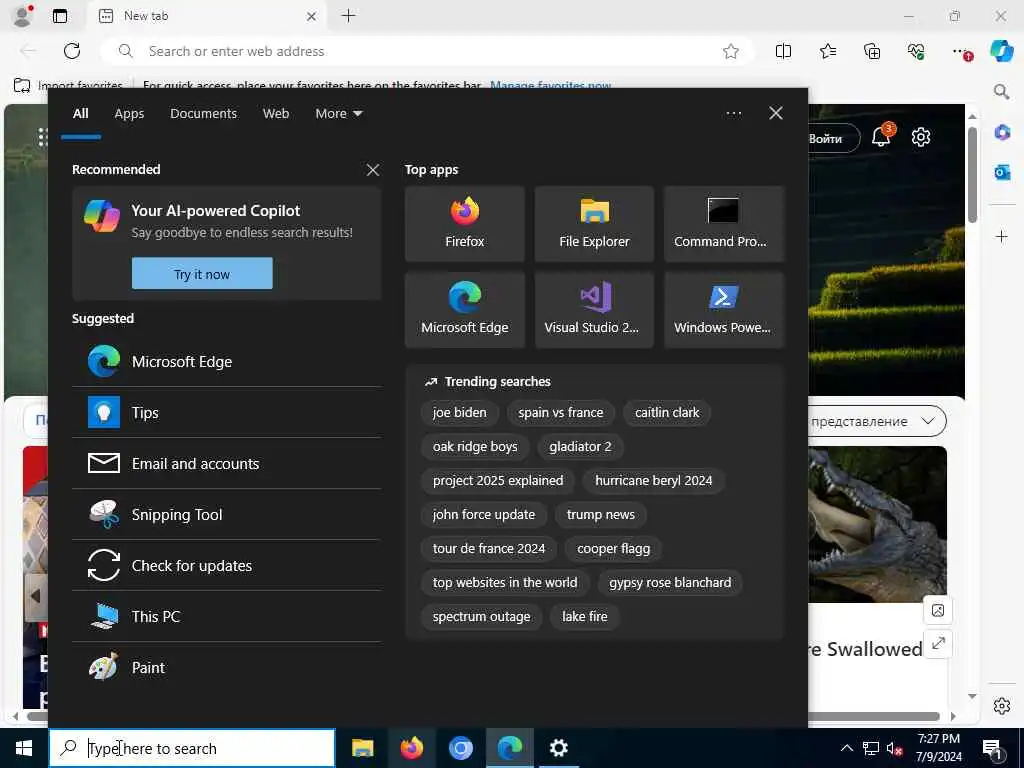Switch to Documents search tab

pyautogui.click(x=203, y=114)
